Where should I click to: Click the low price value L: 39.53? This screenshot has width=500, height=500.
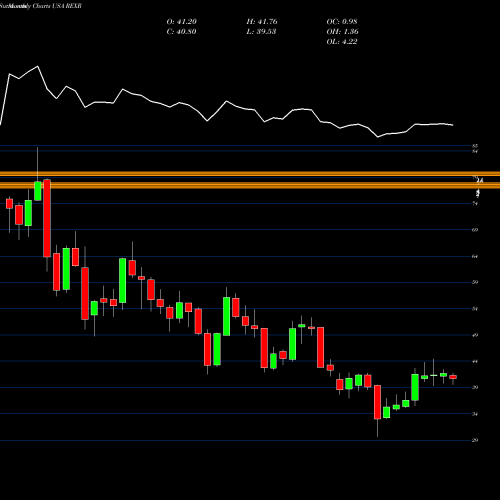(x=261, y=32)
